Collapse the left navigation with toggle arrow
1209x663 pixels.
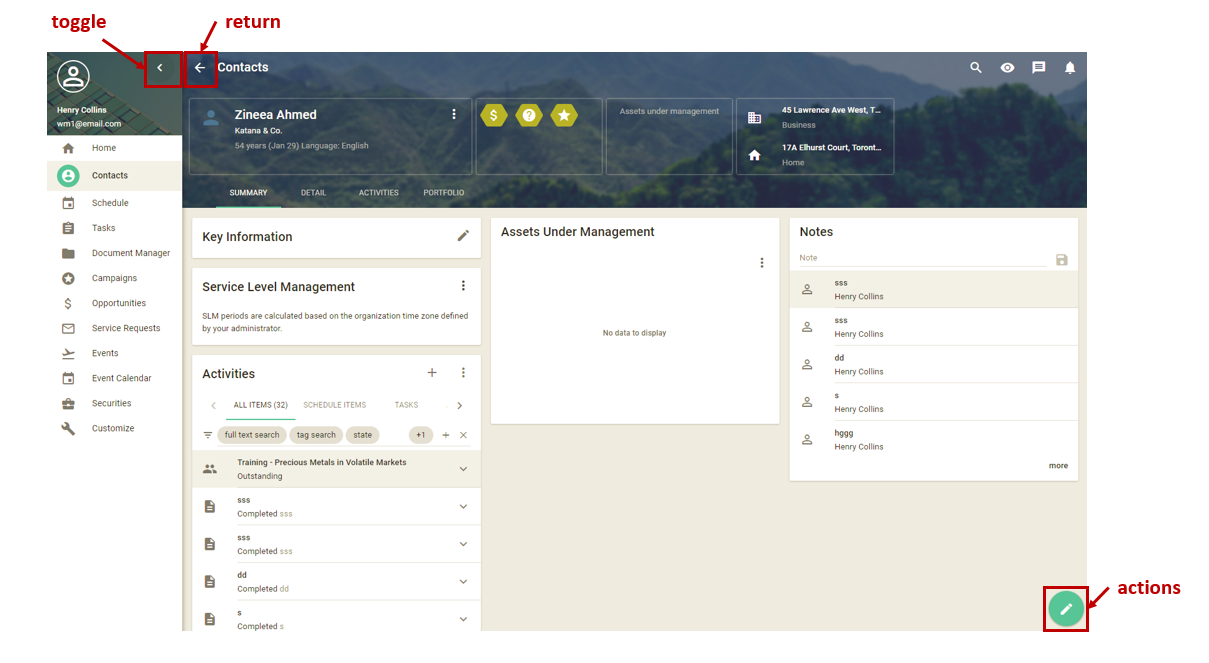click(161, 68)
